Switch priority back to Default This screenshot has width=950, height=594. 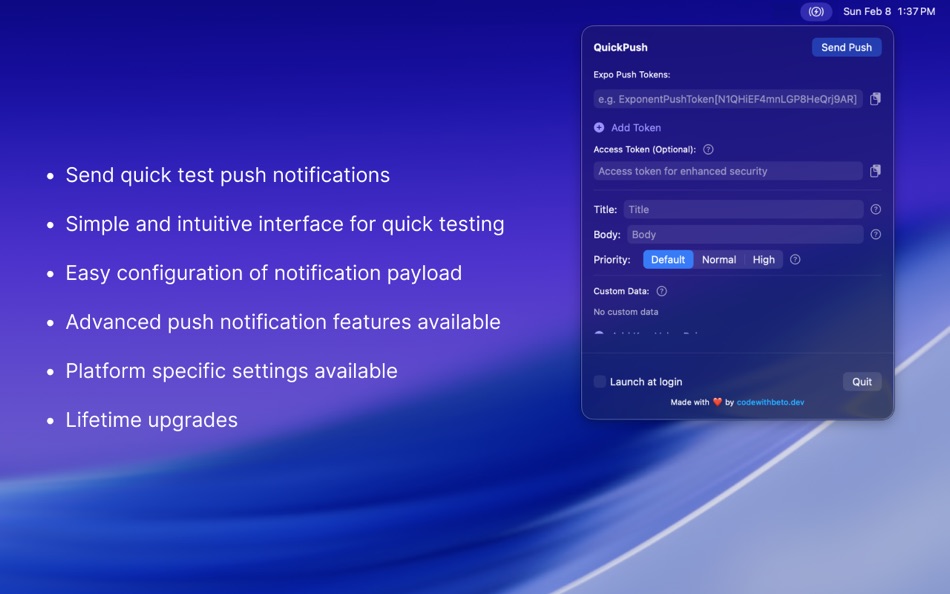coord(668,259)
